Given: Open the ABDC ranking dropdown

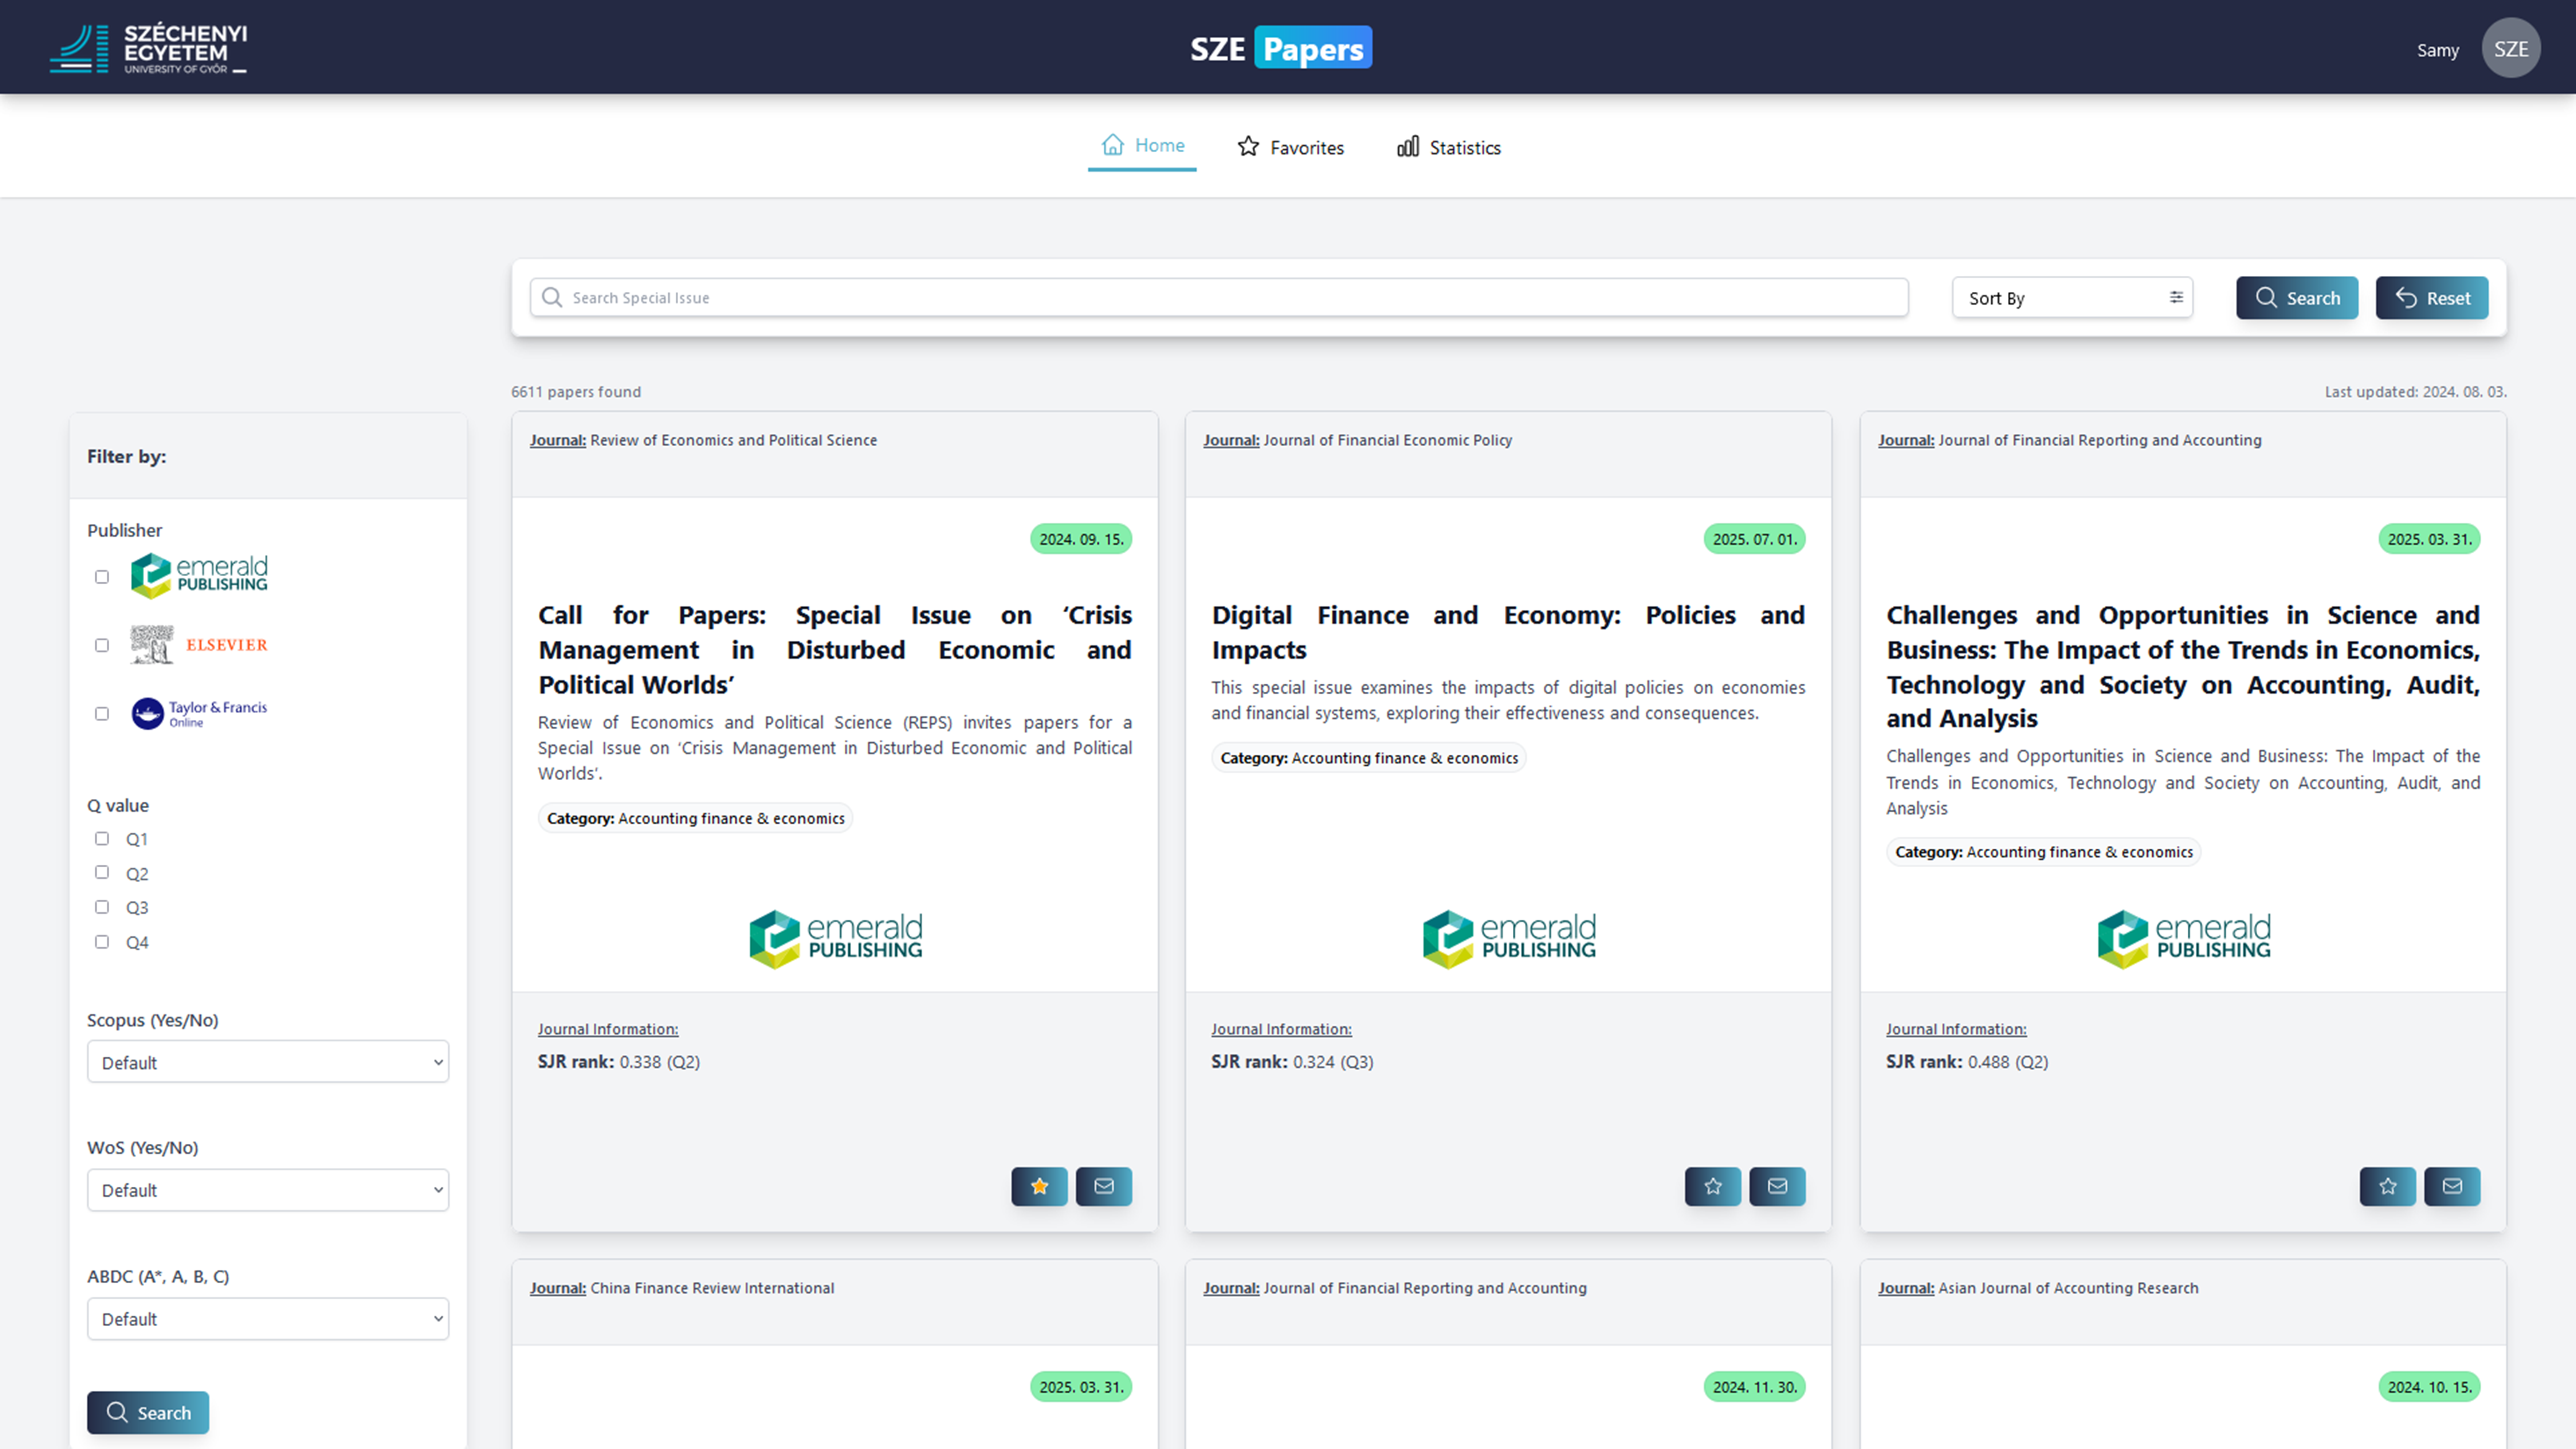Looking at the screenshot, I should coord(268,1319).
